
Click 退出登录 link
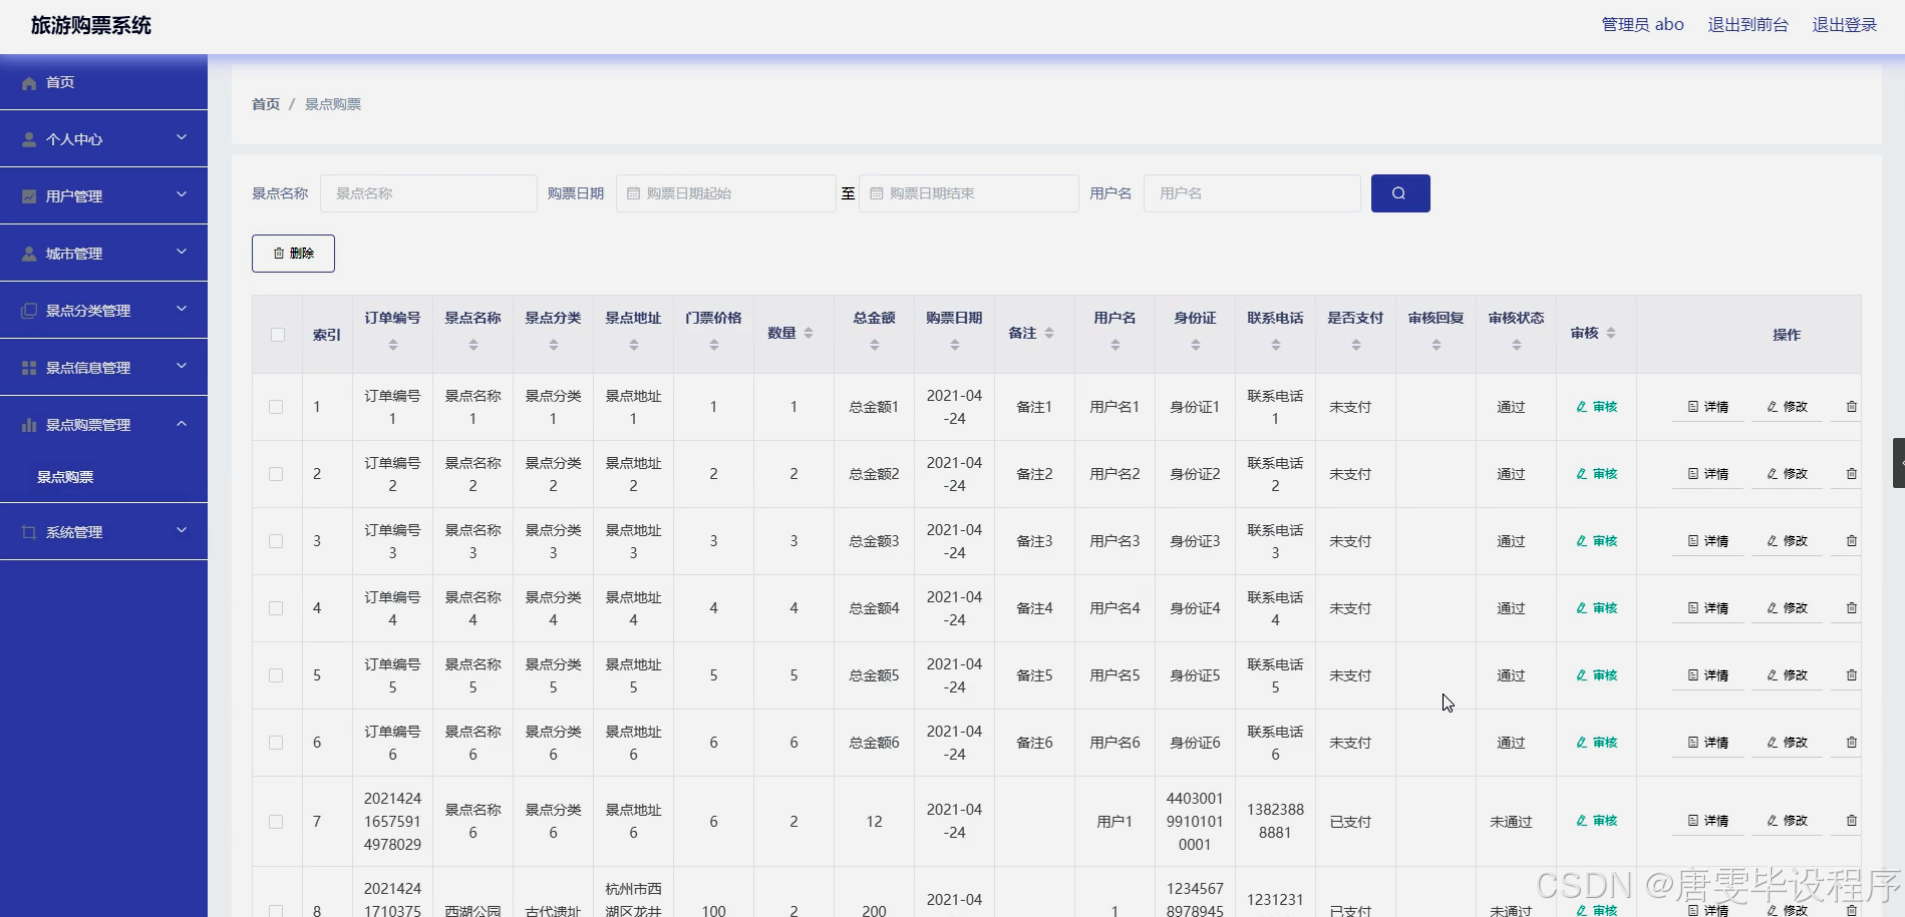[1845, 25]
